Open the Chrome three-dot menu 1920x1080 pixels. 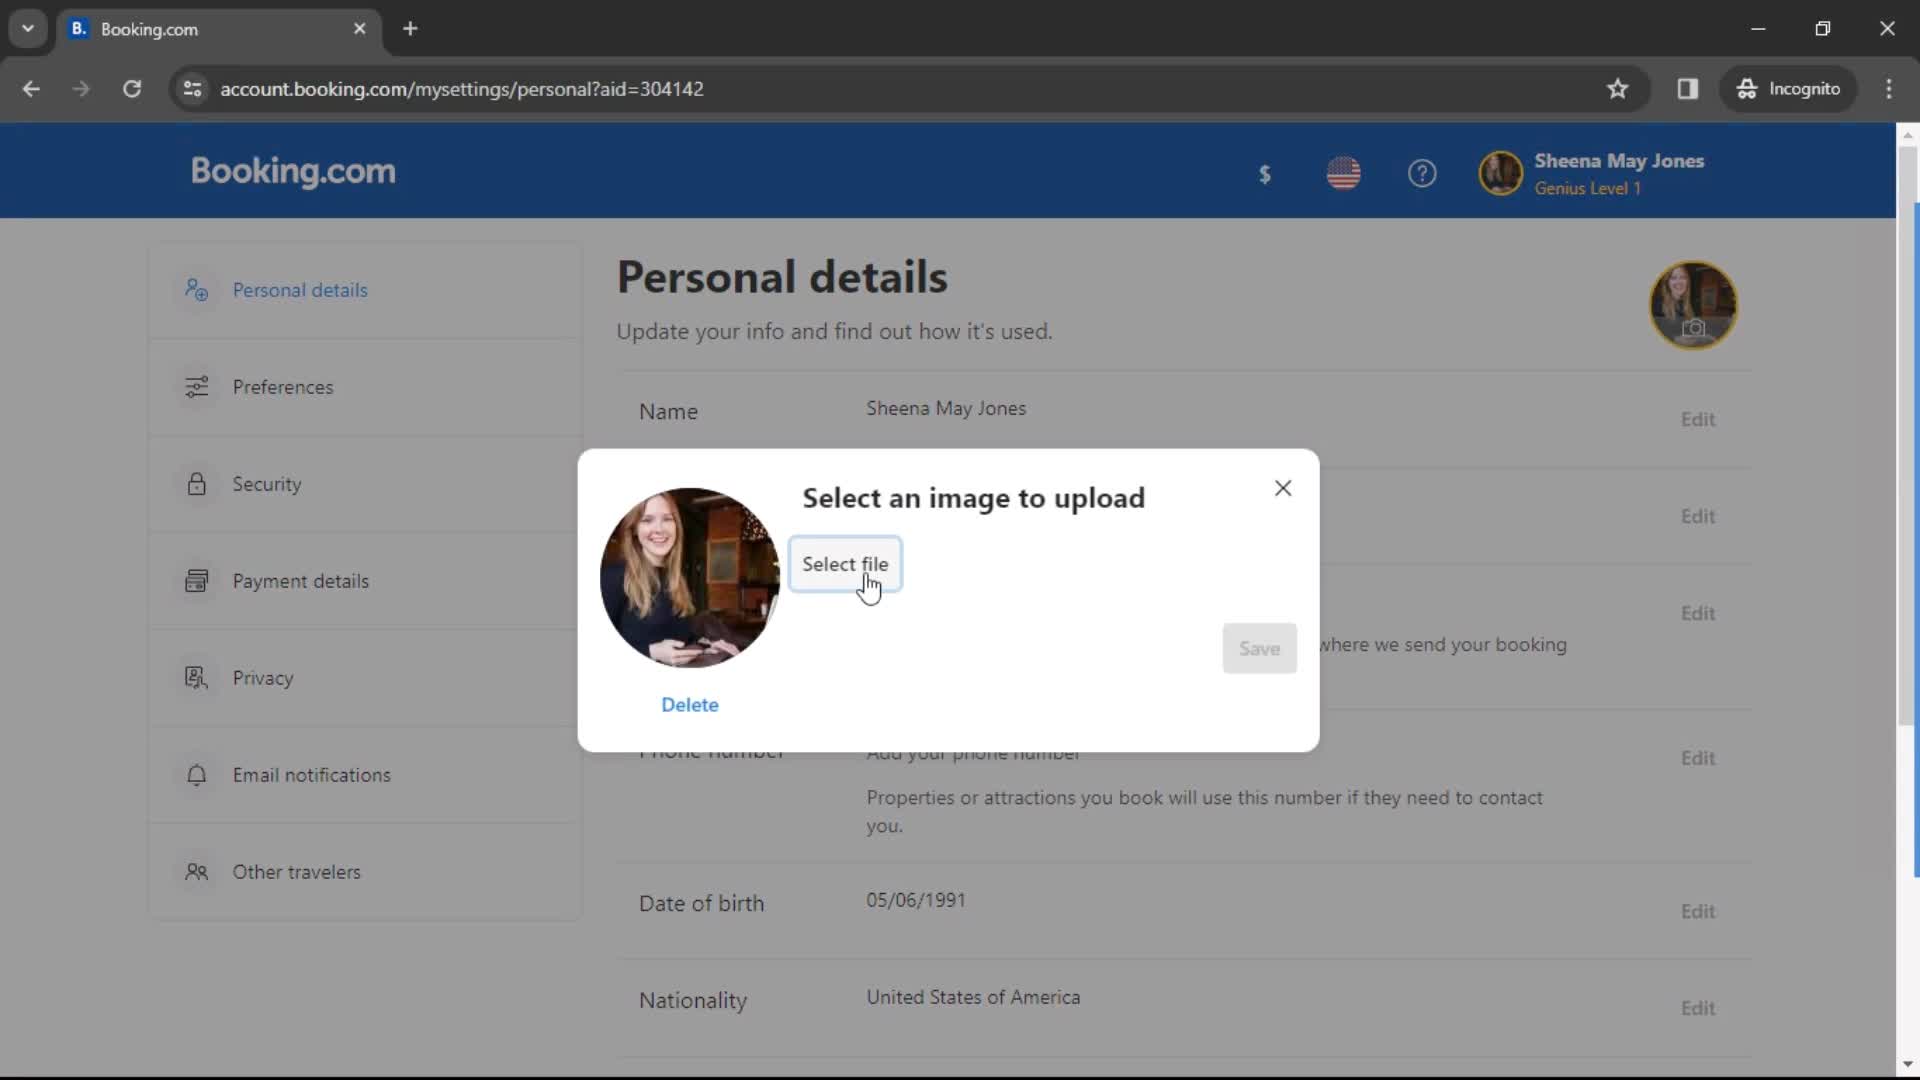[x=1889, y=89]
